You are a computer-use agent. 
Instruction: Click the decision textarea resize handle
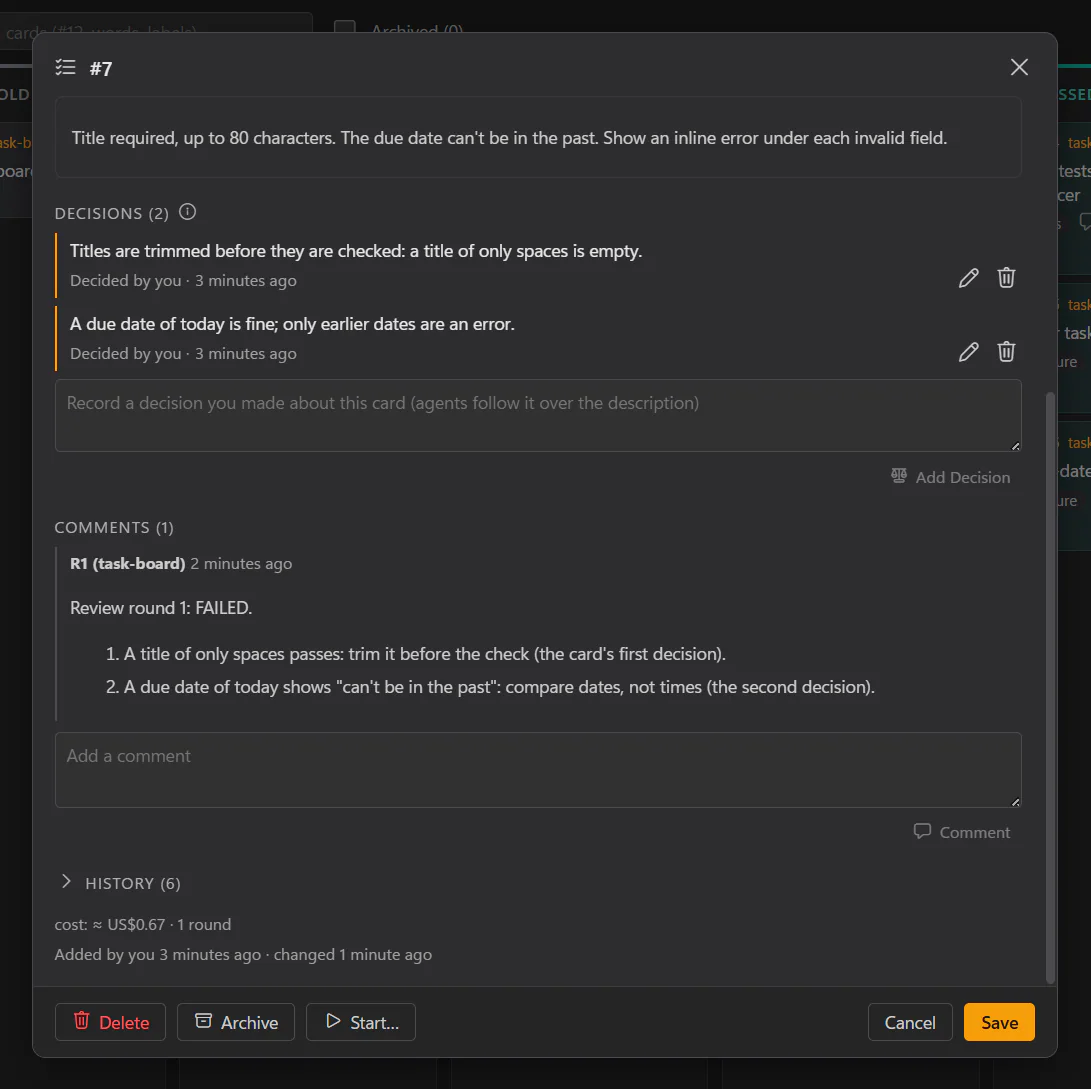click(x=1015, y=446)
